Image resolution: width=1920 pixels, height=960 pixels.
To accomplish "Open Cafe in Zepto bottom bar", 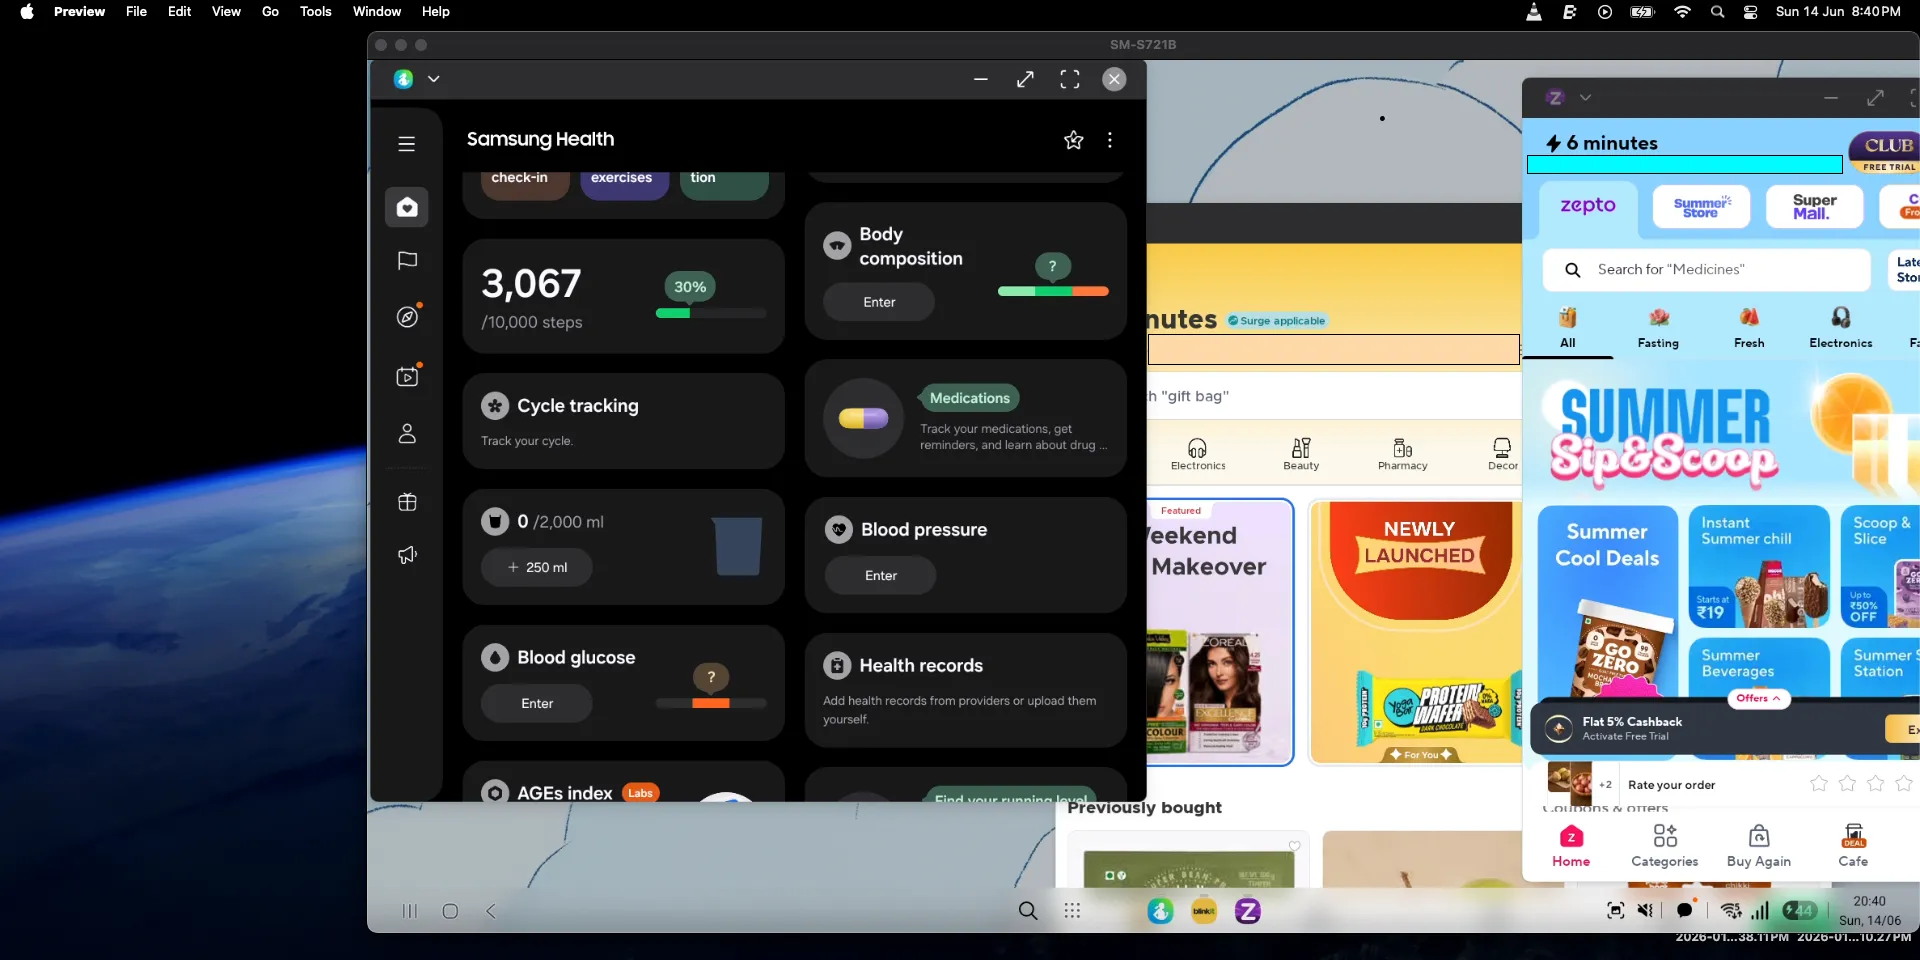I will click(1853, 846).
